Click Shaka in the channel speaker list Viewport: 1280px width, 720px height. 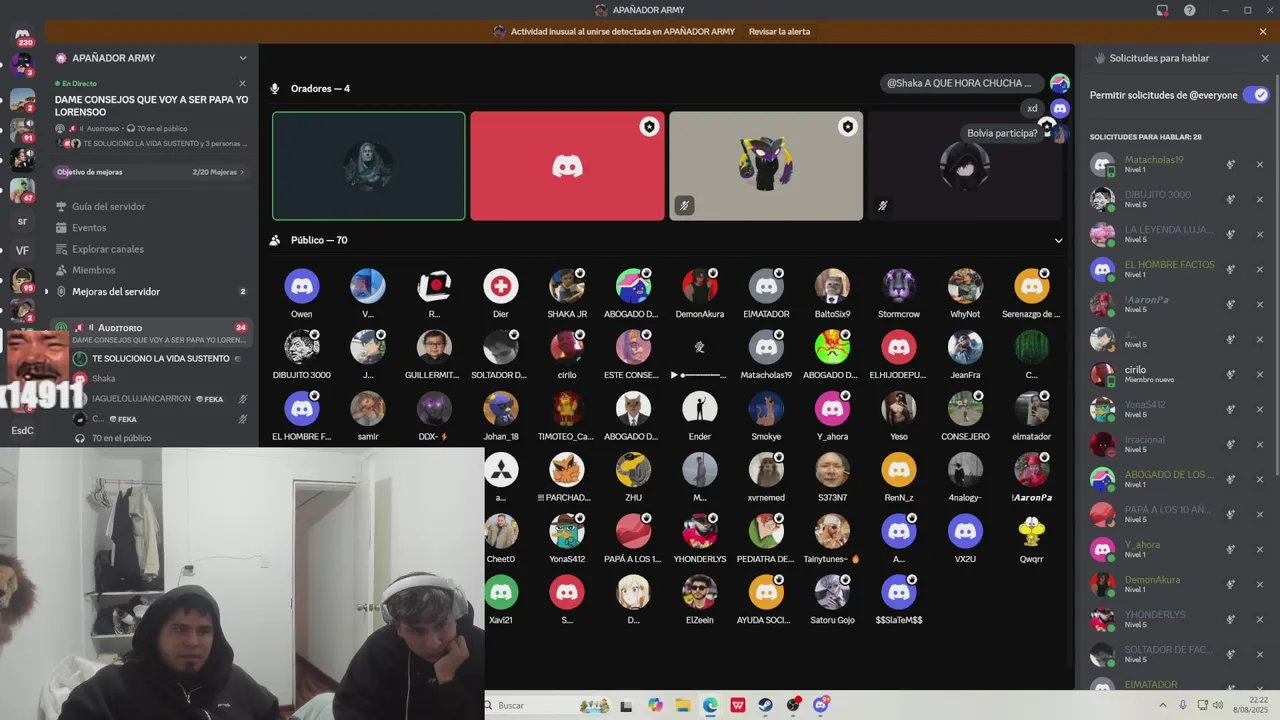104,379
